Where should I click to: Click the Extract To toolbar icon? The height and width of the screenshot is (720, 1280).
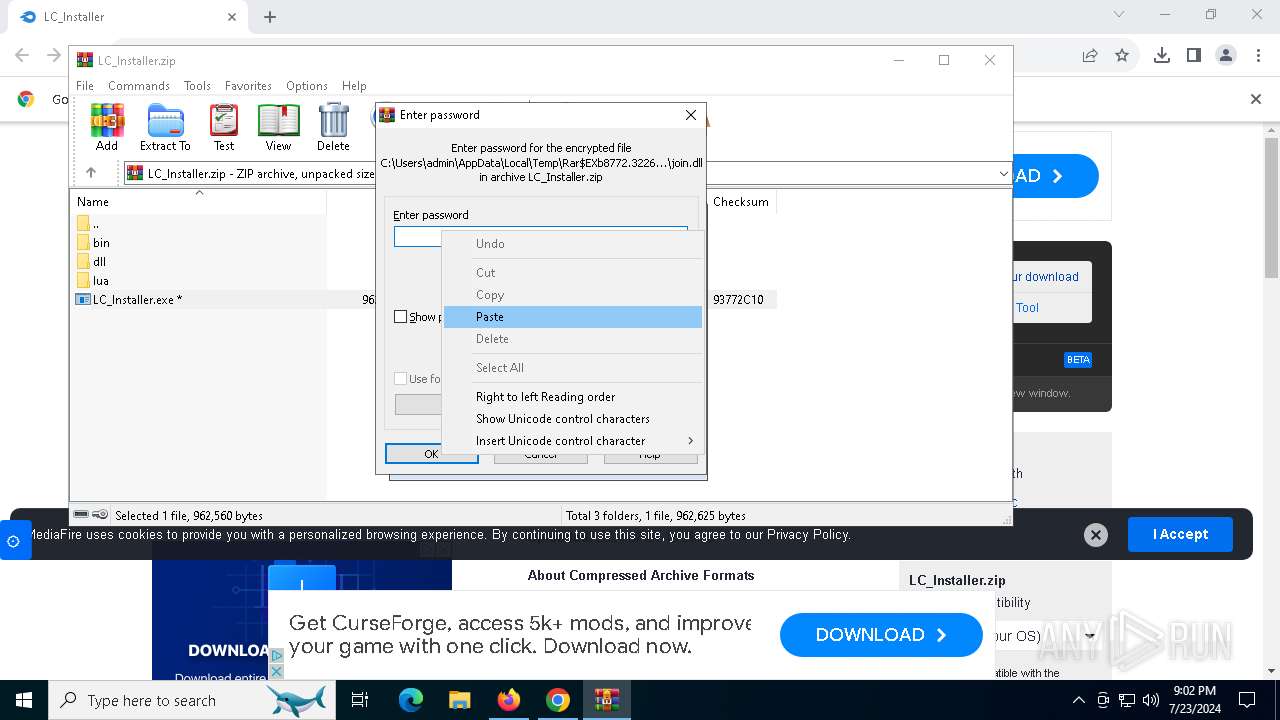point(165,127)
